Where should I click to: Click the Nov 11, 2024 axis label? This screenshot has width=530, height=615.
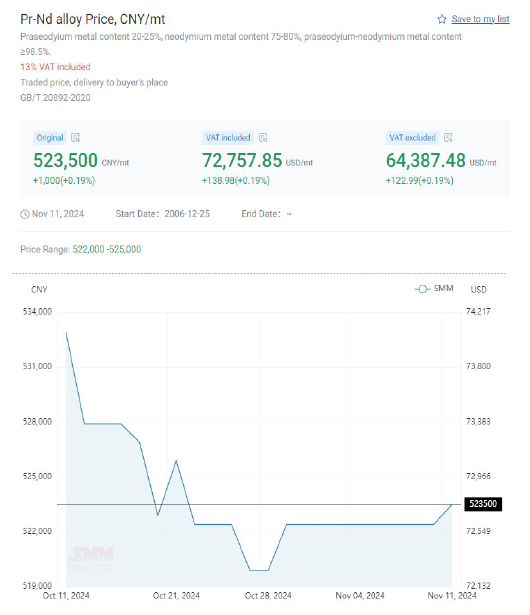point(452,596)
